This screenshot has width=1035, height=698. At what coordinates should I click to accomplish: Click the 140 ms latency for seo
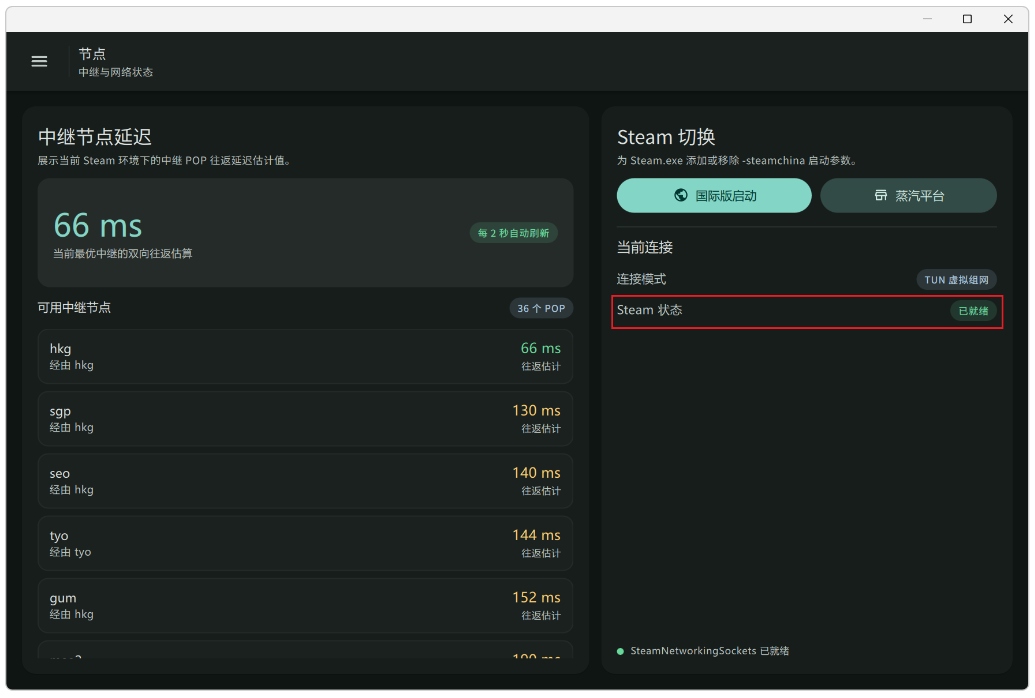536,473
